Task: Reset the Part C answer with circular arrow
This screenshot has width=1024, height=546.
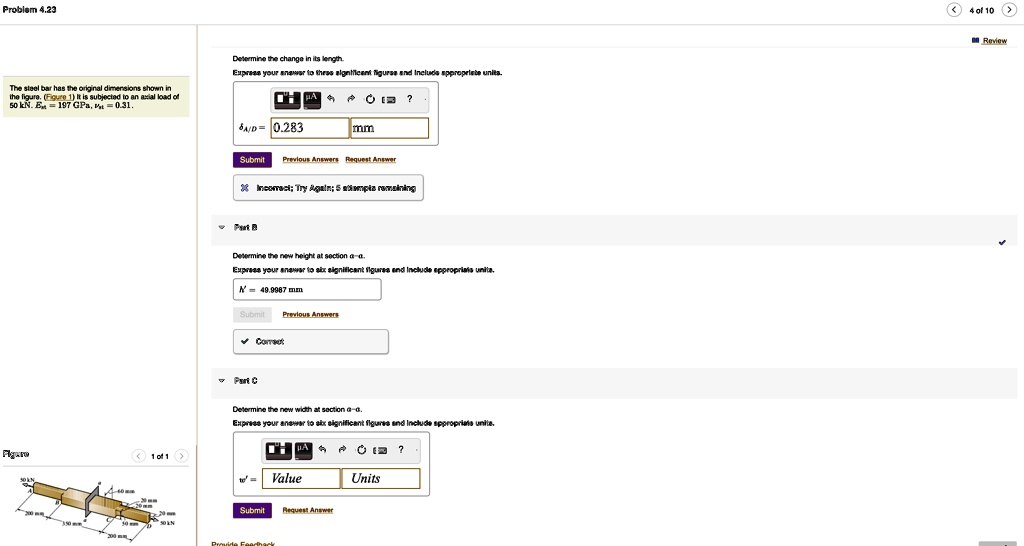Action: pos(361,449)
